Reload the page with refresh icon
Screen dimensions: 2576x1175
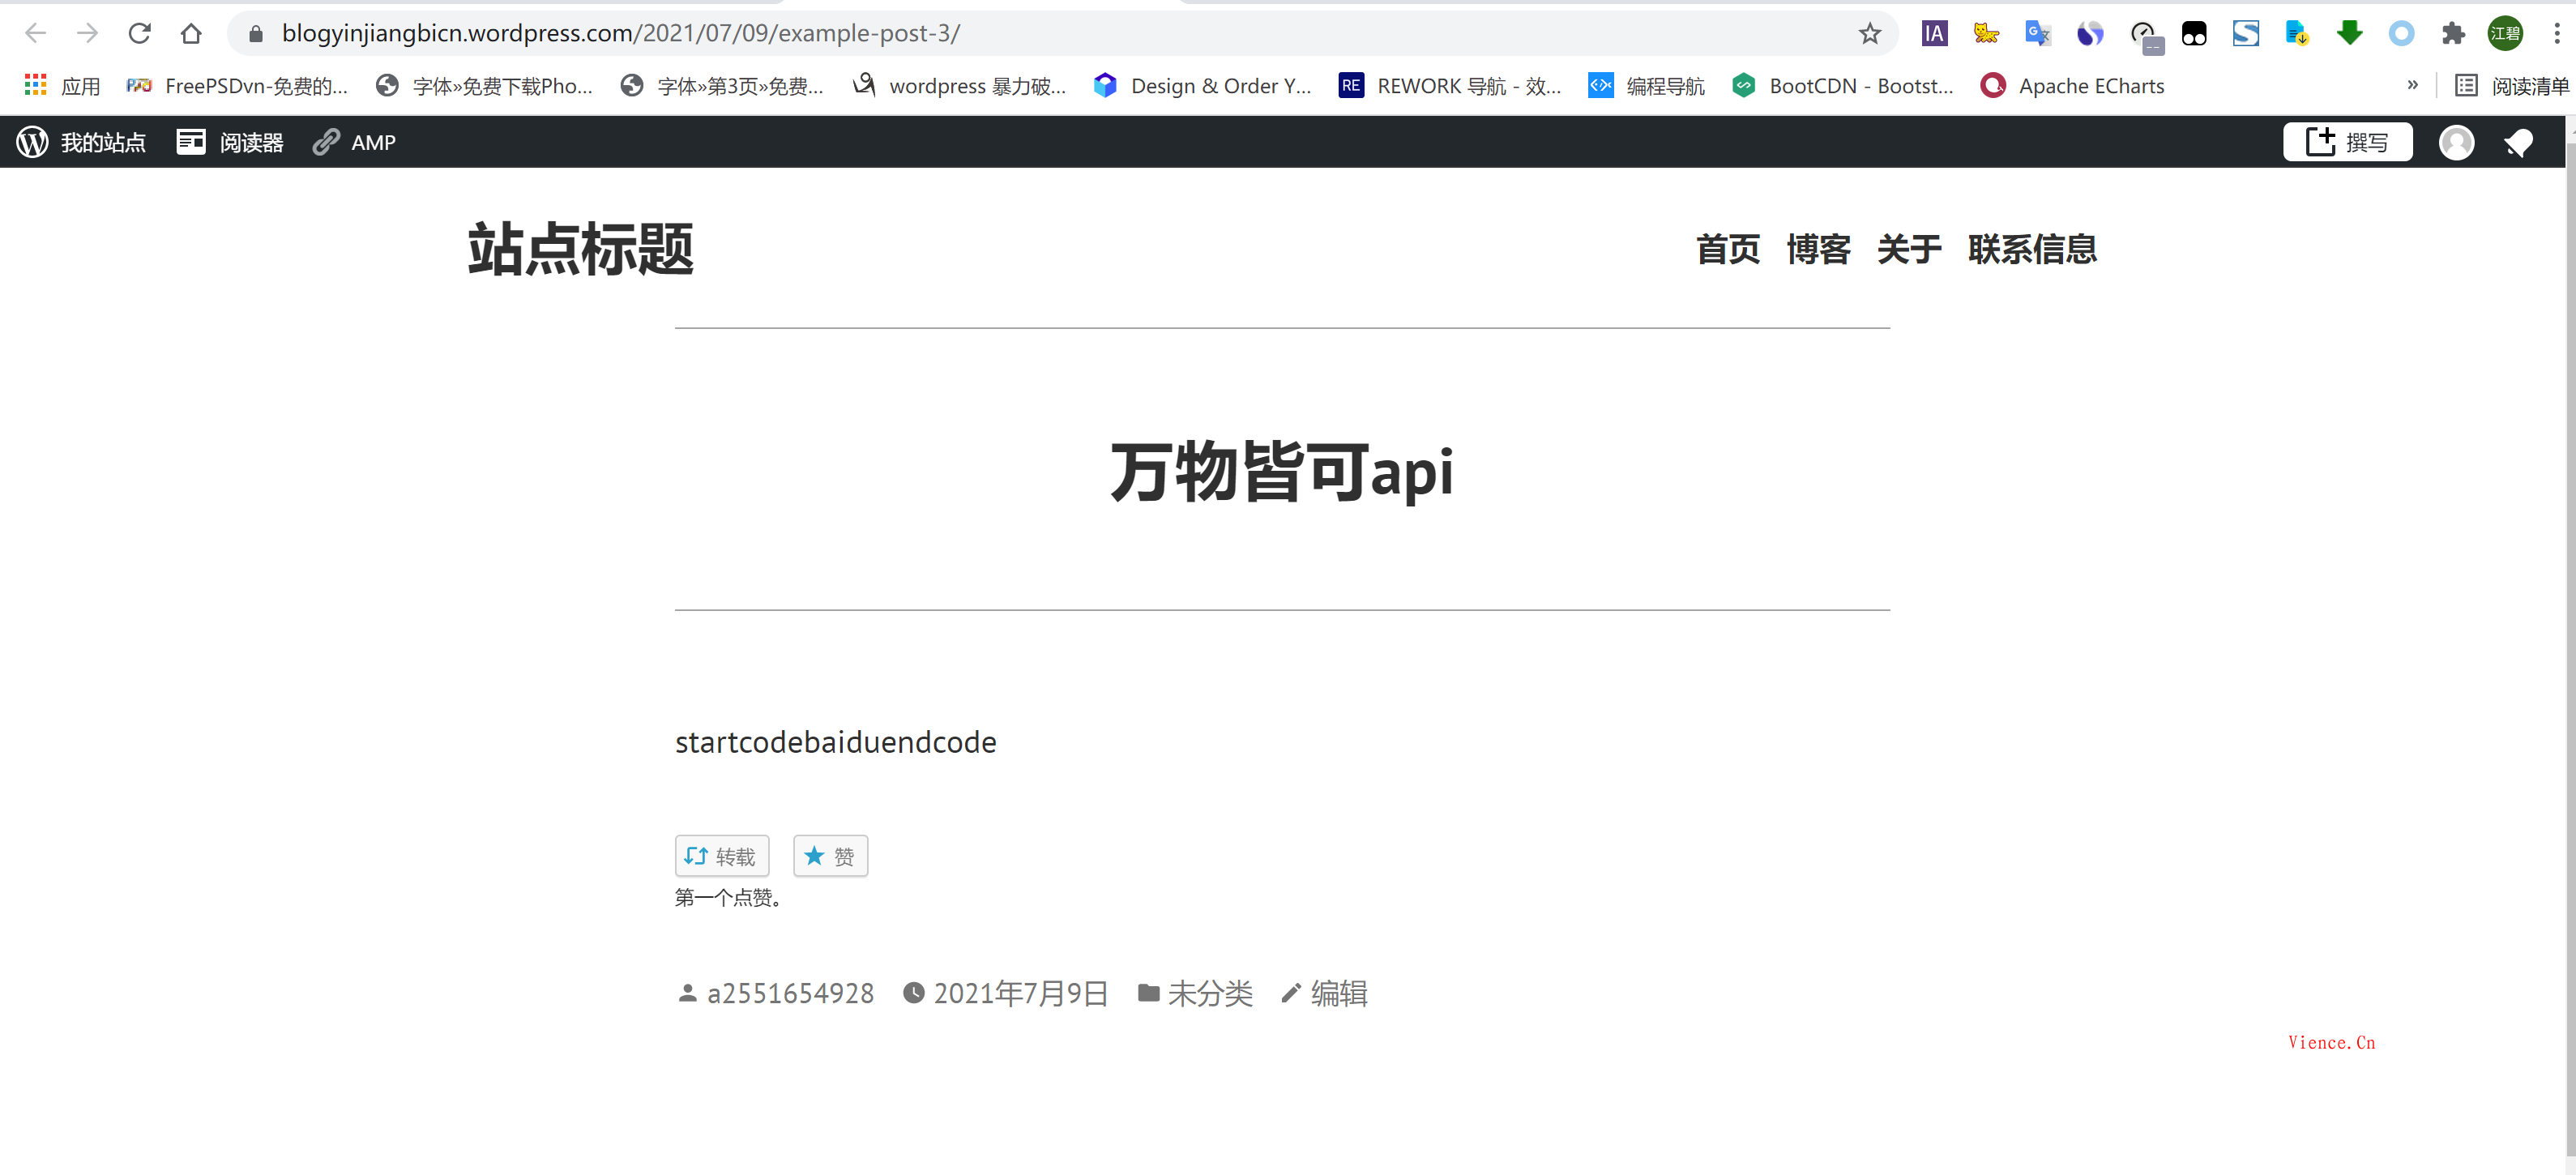[x=139, y=34]
